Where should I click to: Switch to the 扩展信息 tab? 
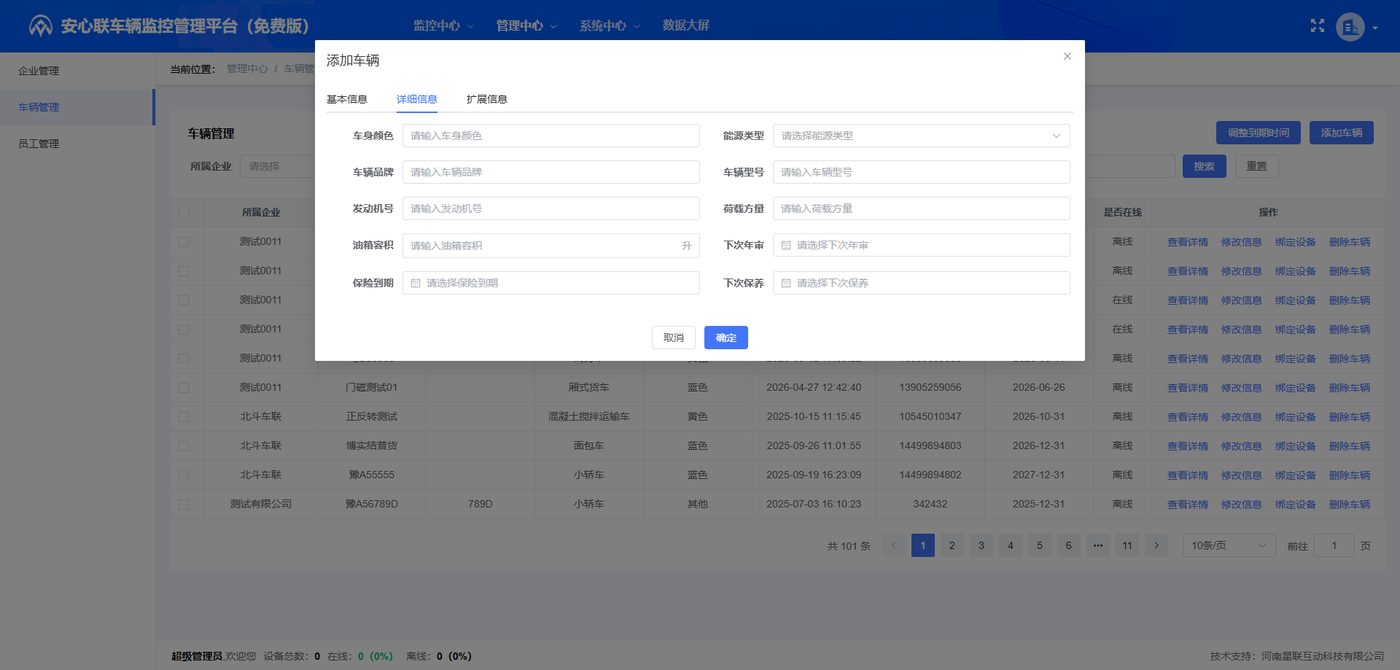pyautogui.click(x=487, y=99)
